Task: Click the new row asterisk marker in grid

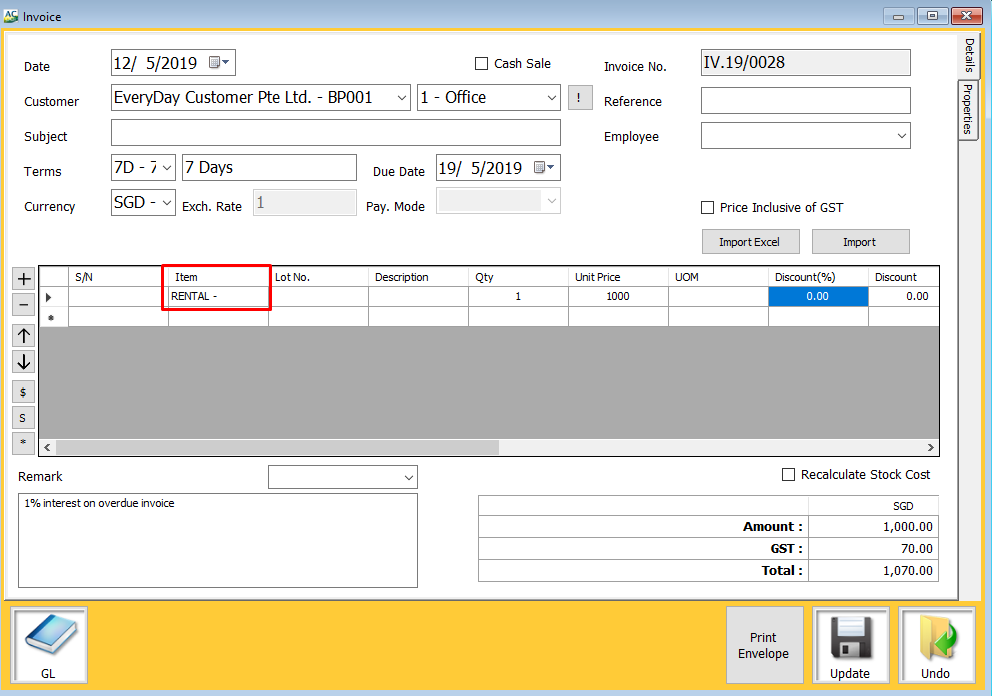Action: coord(51,317)
